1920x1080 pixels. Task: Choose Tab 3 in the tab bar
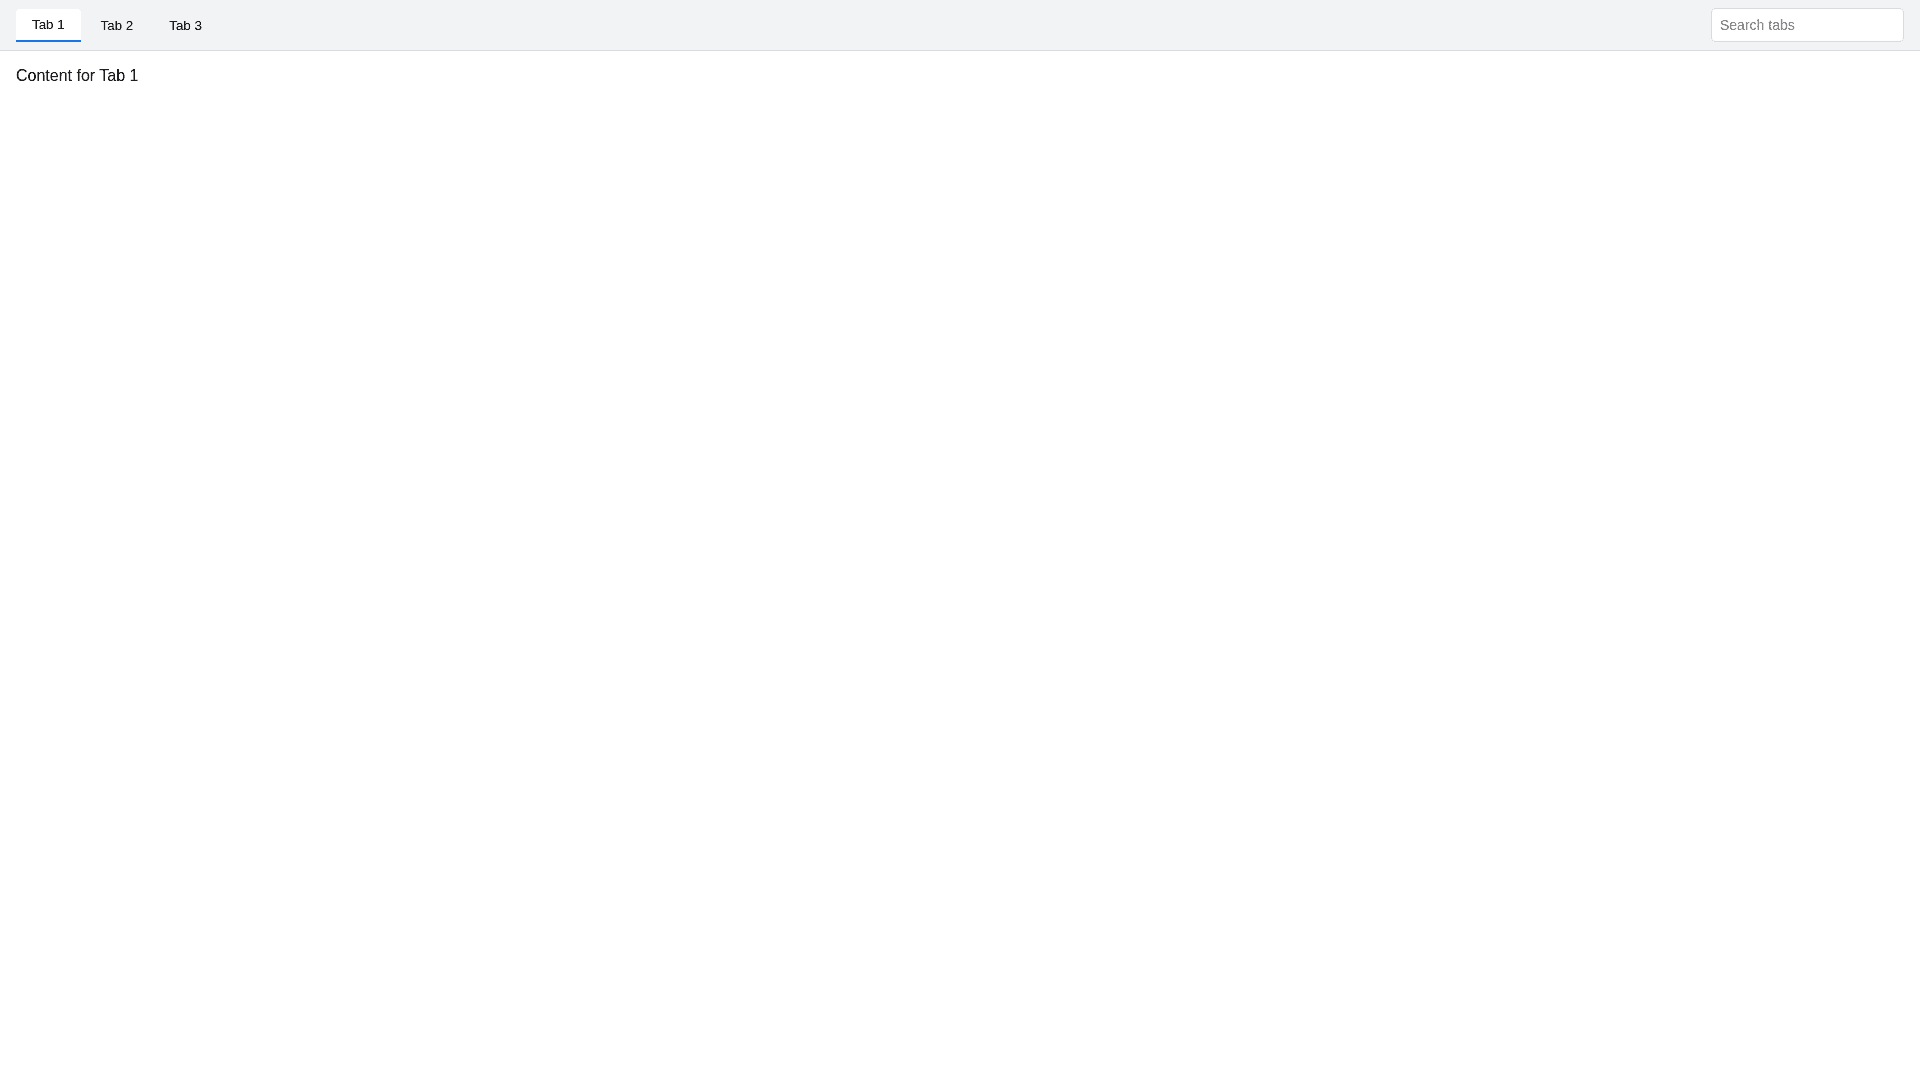point(185,25)
